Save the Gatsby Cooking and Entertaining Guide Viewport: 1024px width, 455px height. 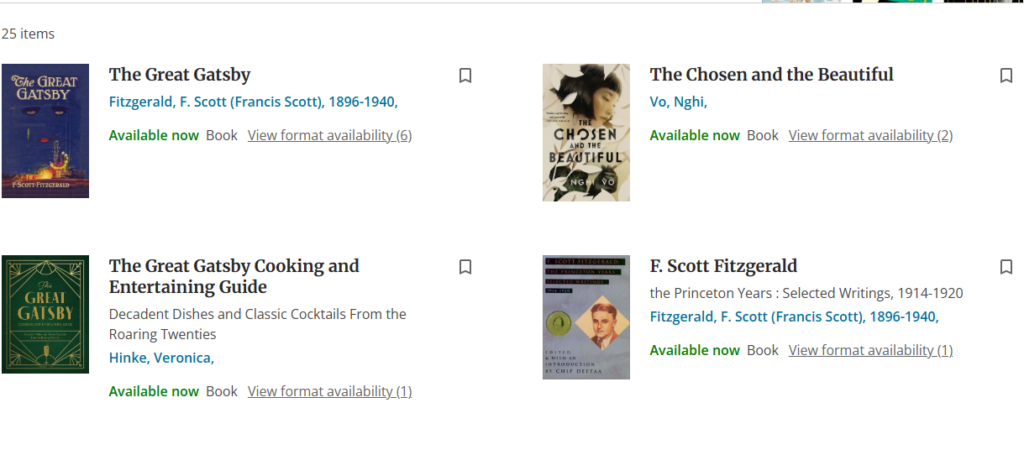(465, 267)
